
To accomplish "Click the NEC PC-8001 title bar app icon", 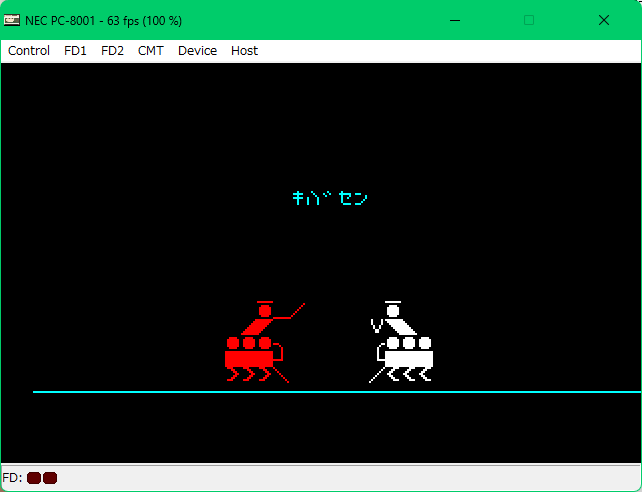I will click(11, 20).
